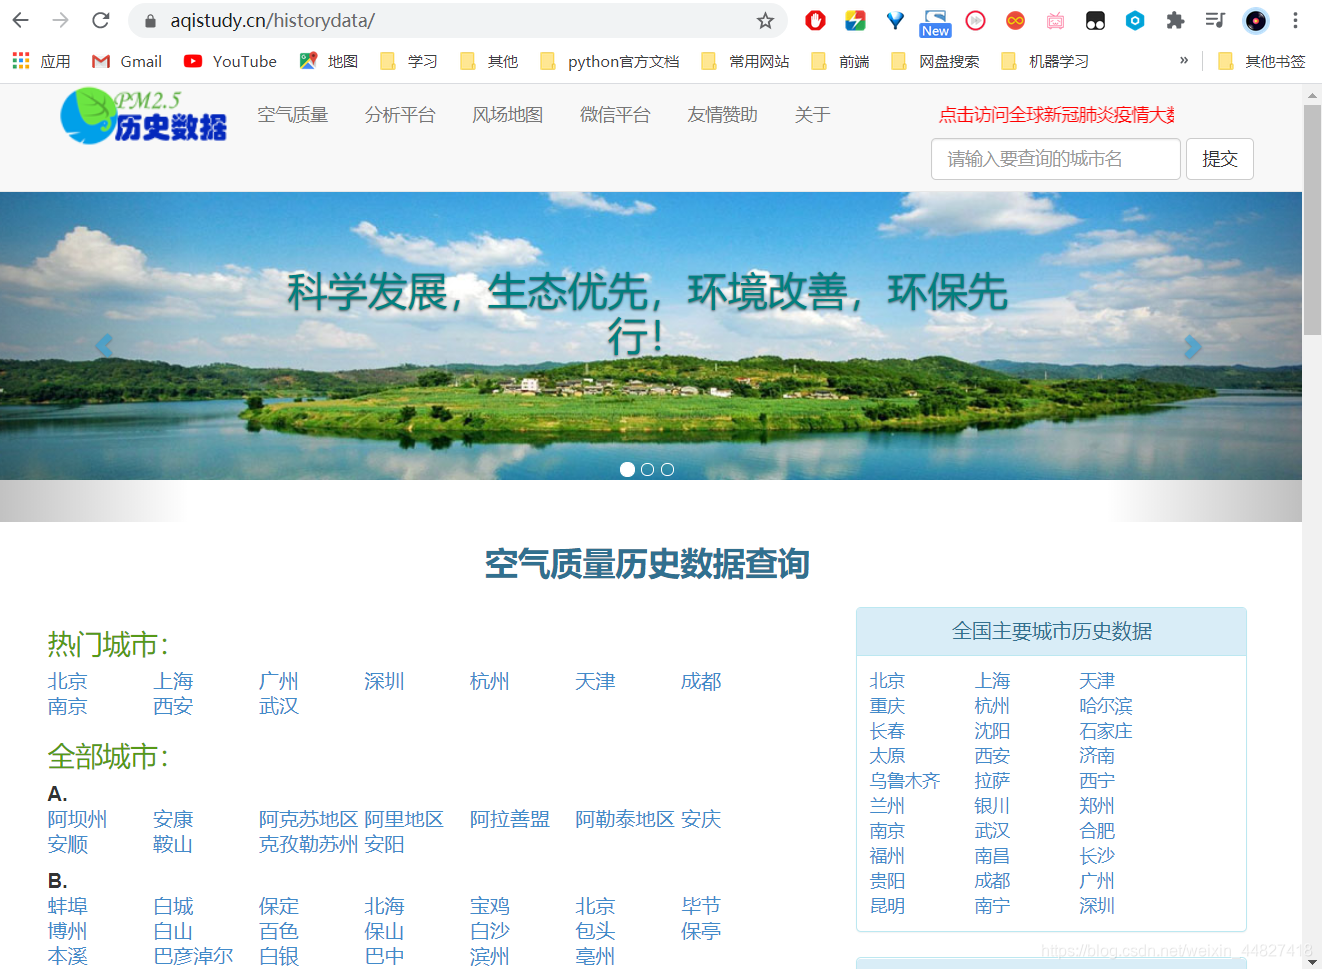Click the browser back arrow
This screenshot has width=1322, height=969.
20,20
